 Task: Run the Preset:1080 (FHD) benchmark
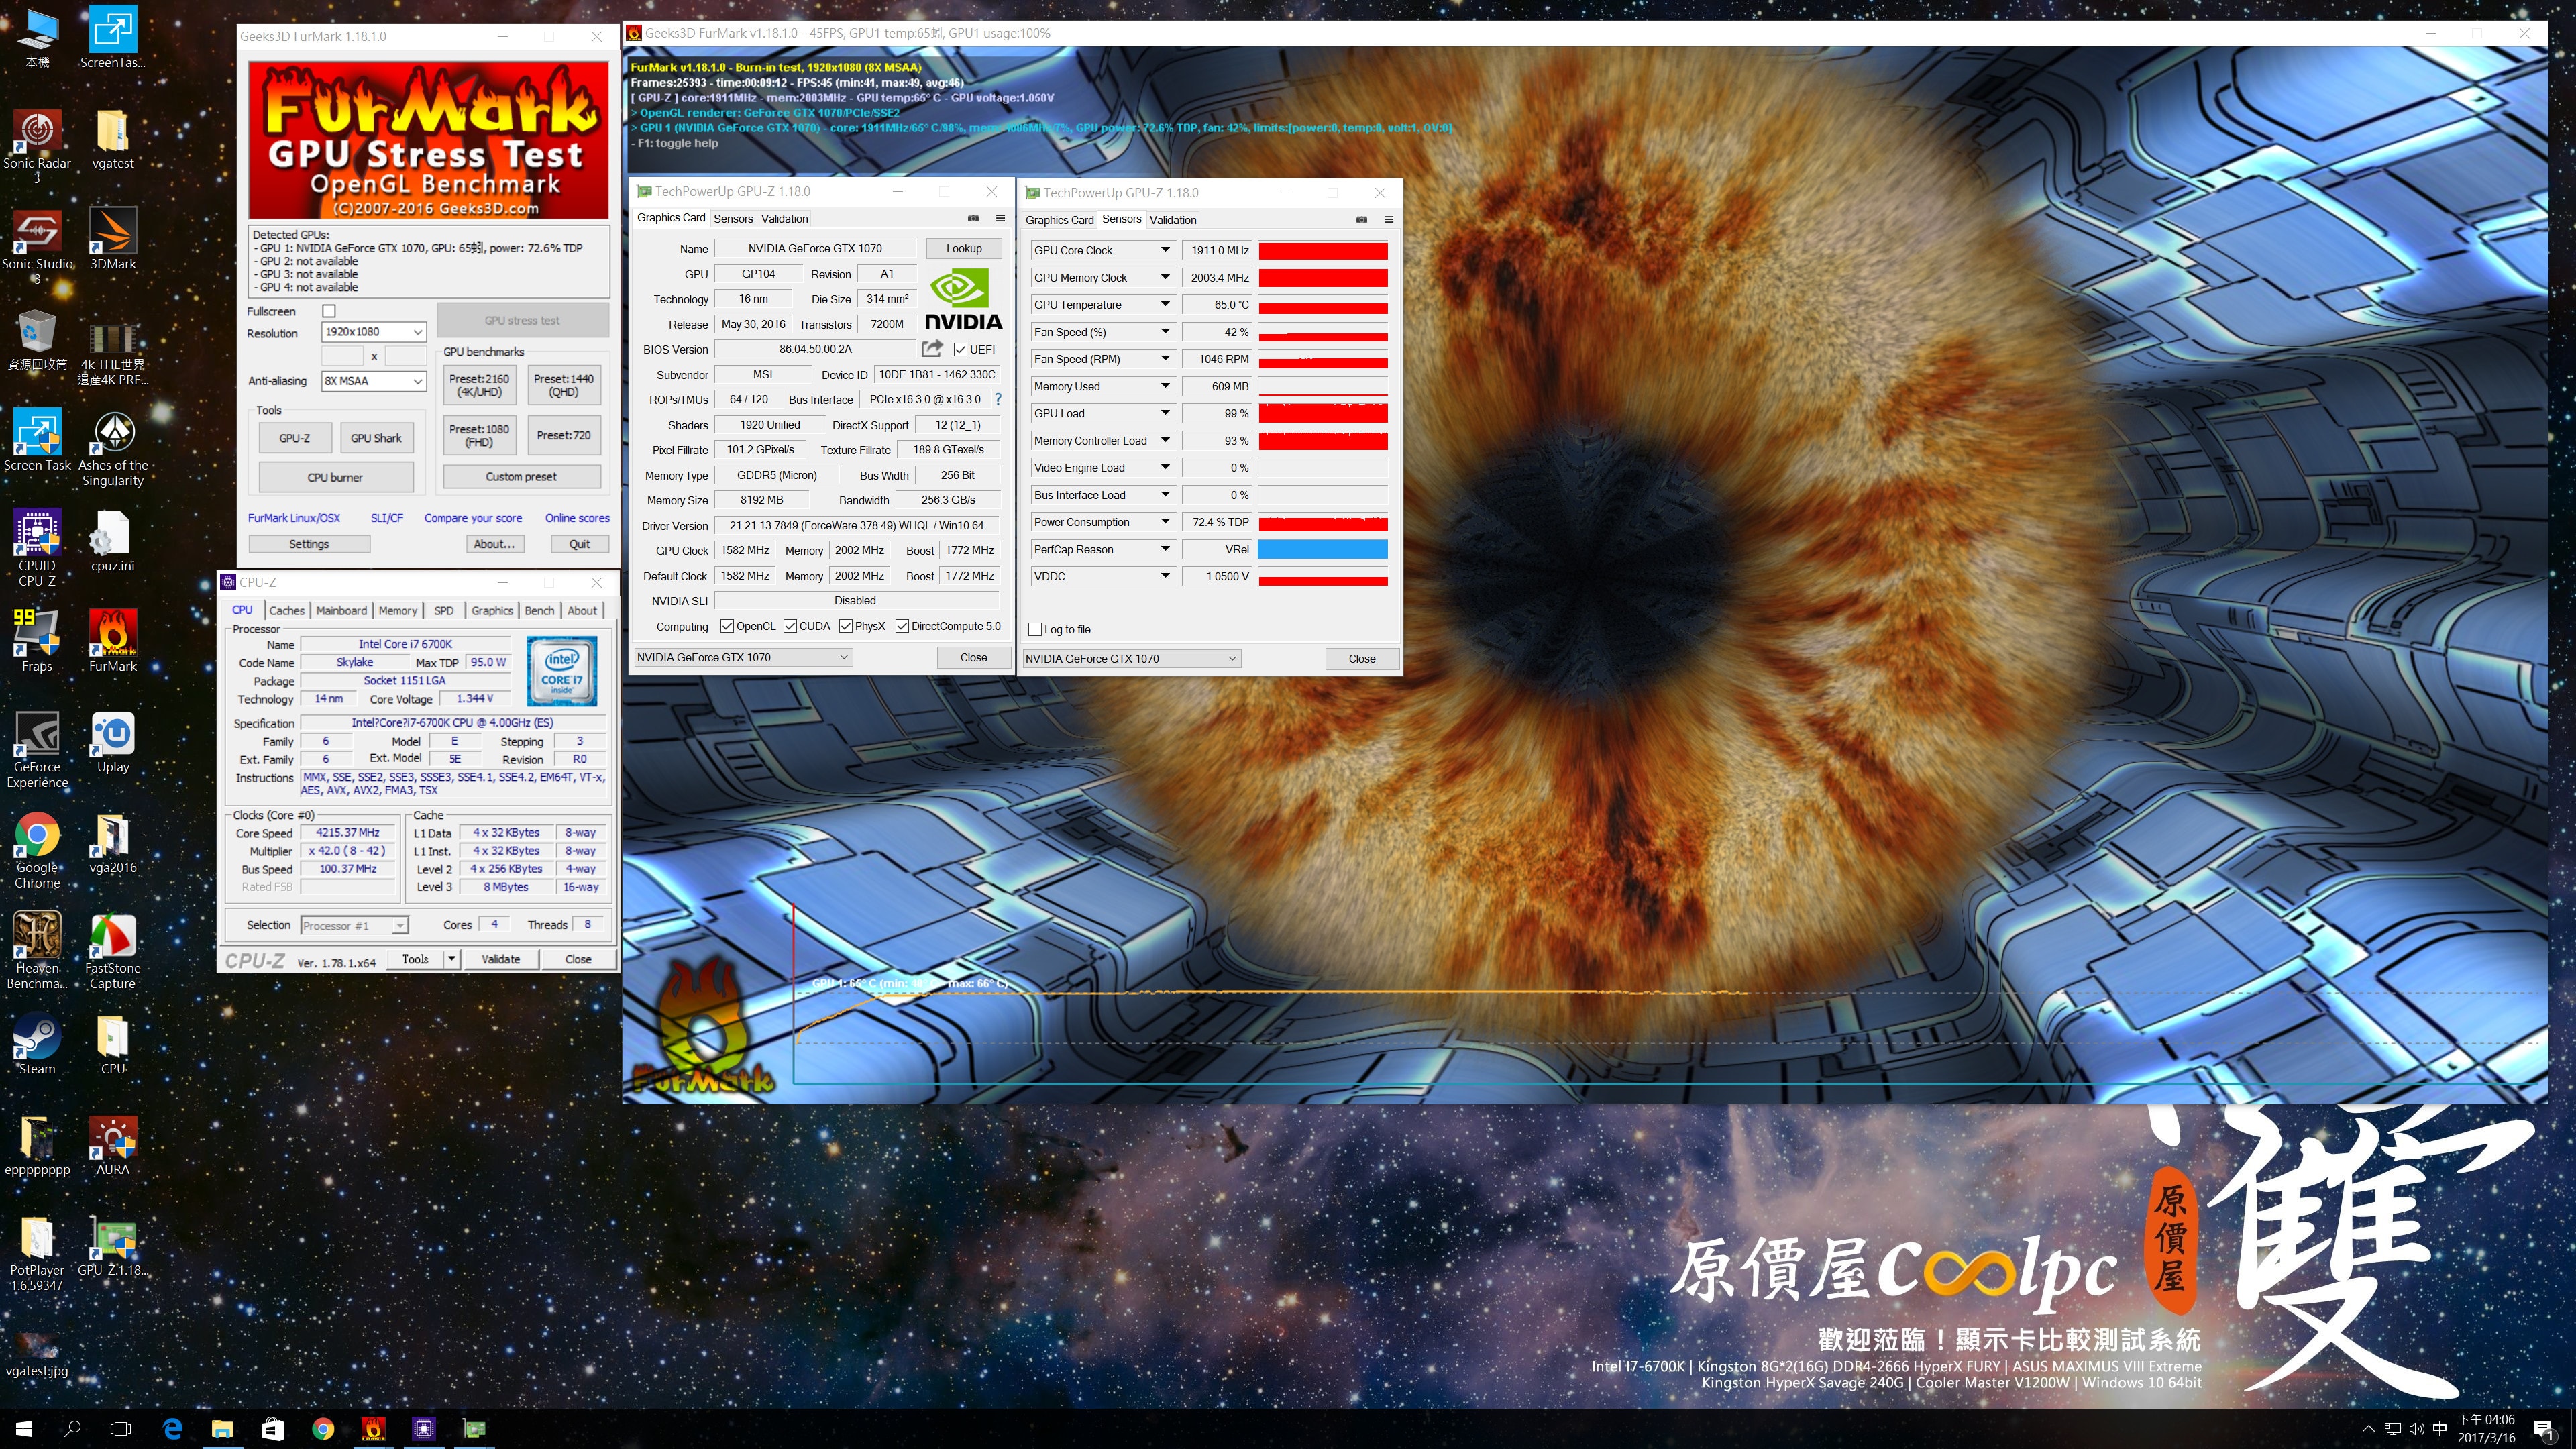tap(479, 435)
